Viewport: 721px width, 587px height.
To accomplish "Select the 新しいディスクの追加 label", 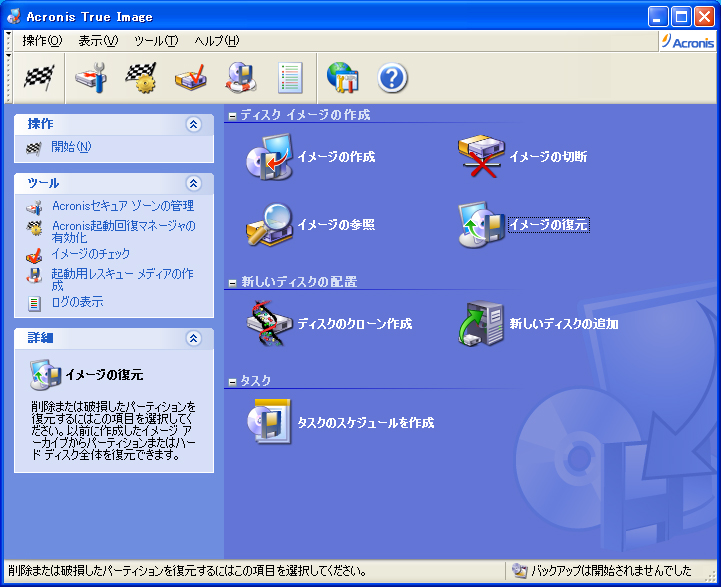I will coord(564,324).
